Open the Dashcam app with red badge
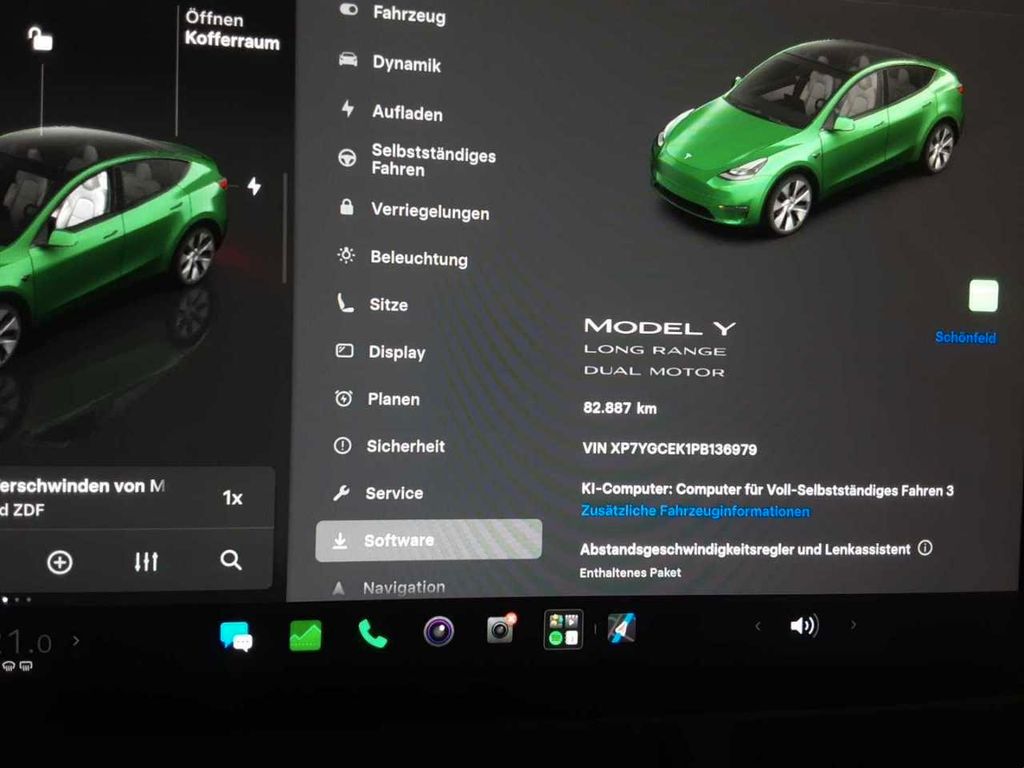Viewport: 1024px width, 768px height. click(x=501, y=630)
